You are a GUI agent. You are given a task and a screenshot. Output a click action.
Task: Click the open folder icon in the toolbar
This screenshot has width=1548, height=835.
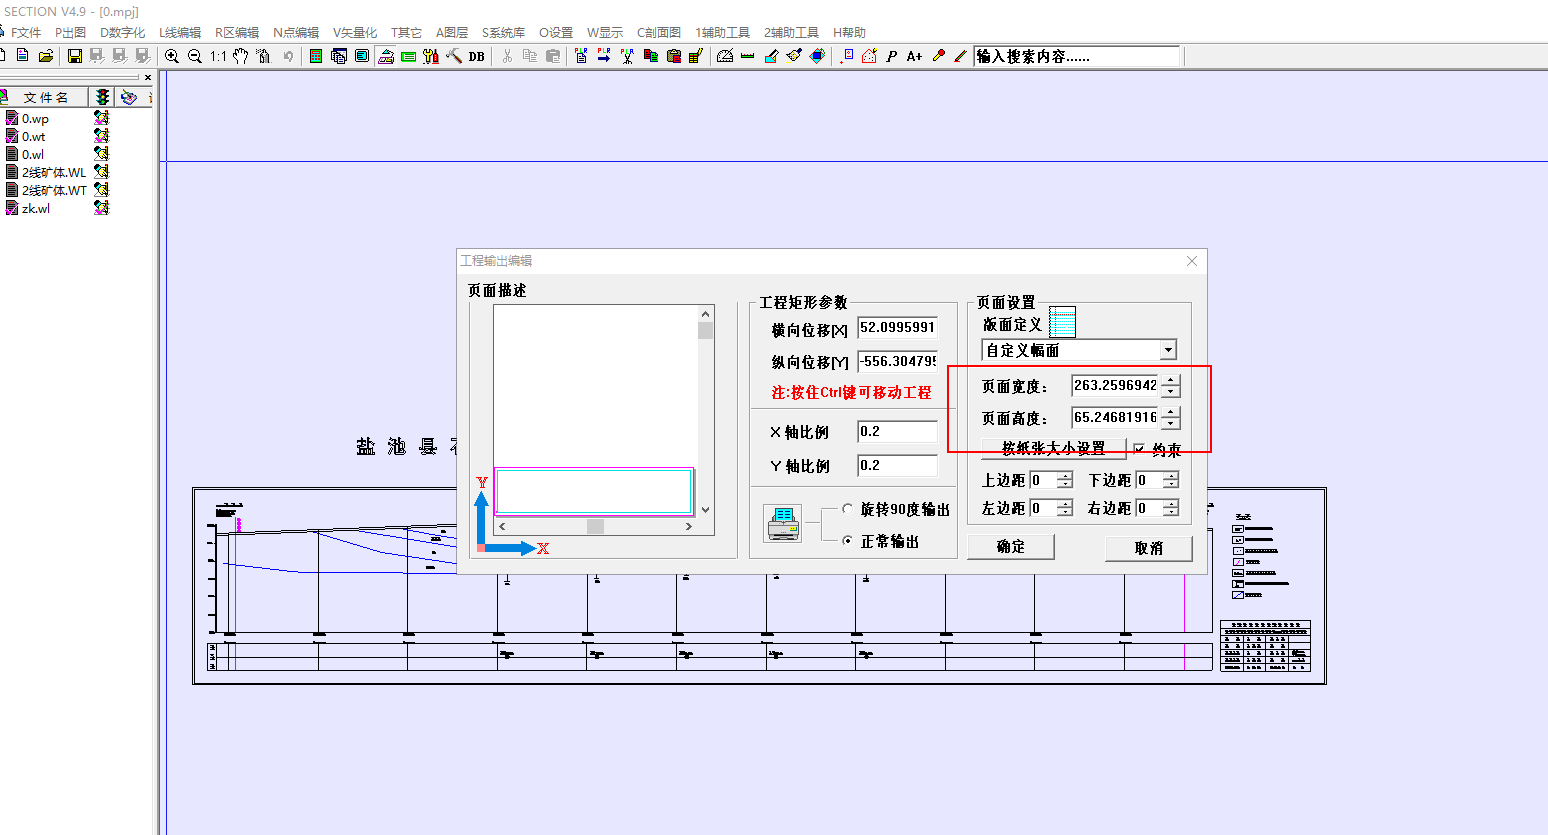click(x=46, y=56)
